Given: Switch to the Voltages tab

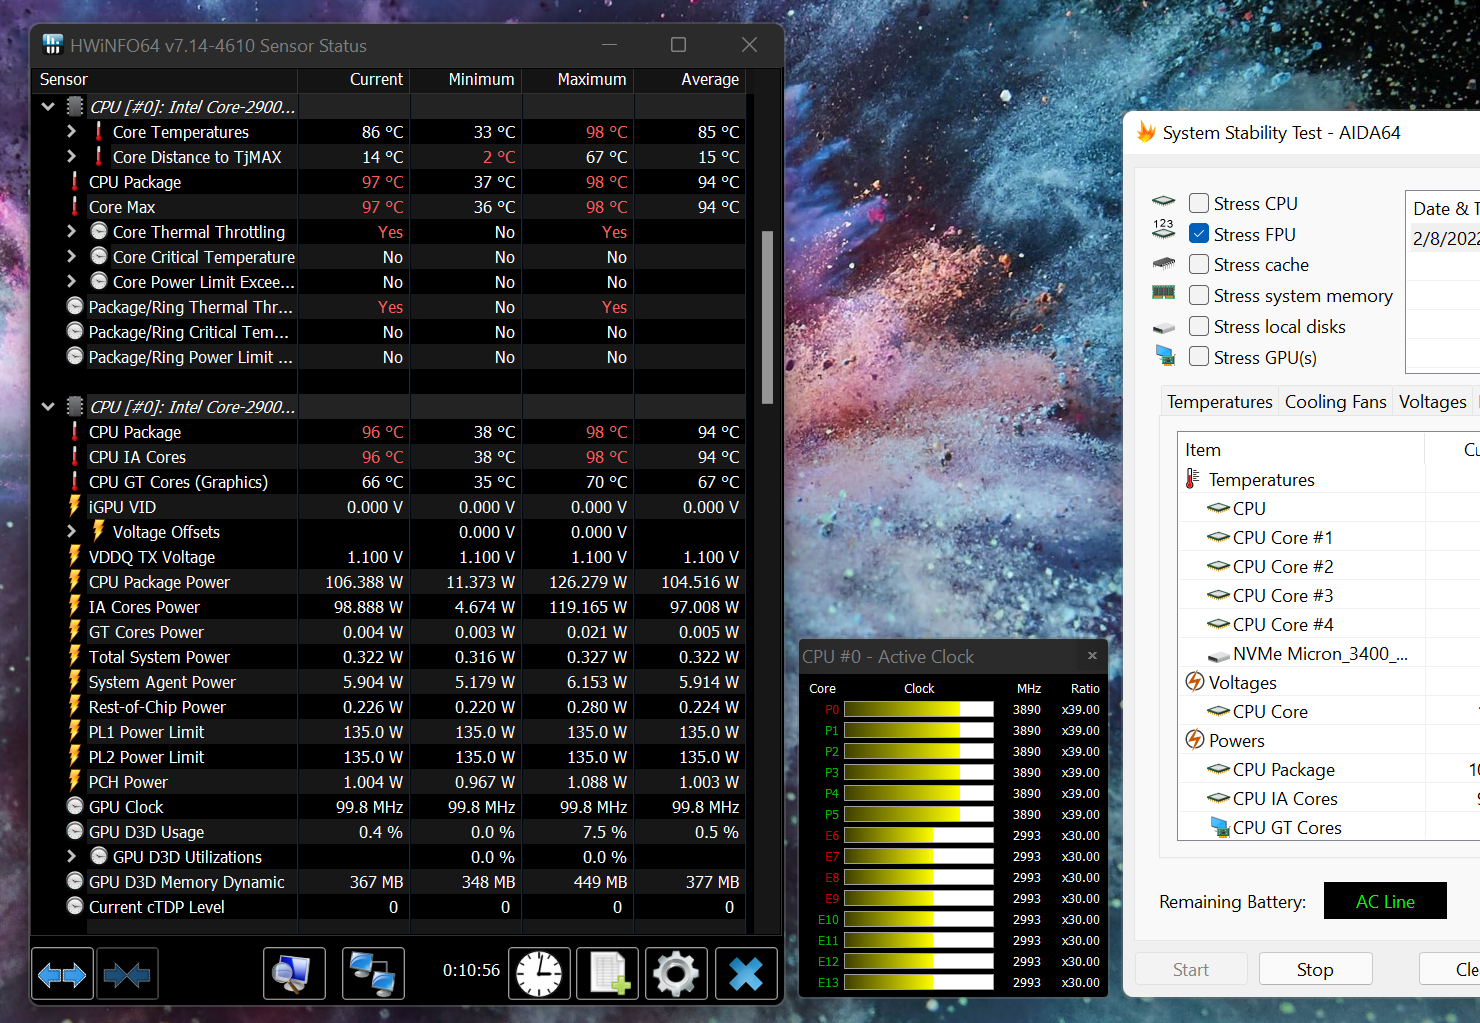Looking at the screenshot, I should pos(1432,402).
